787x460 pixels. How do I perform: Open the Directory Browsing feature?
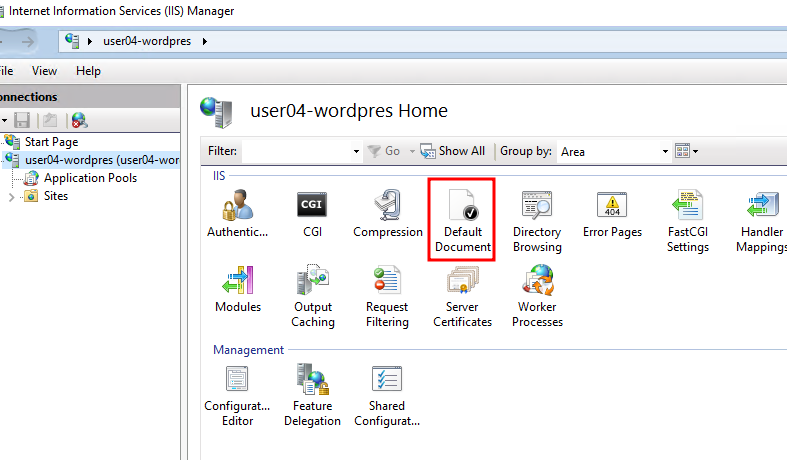point(537,220)
